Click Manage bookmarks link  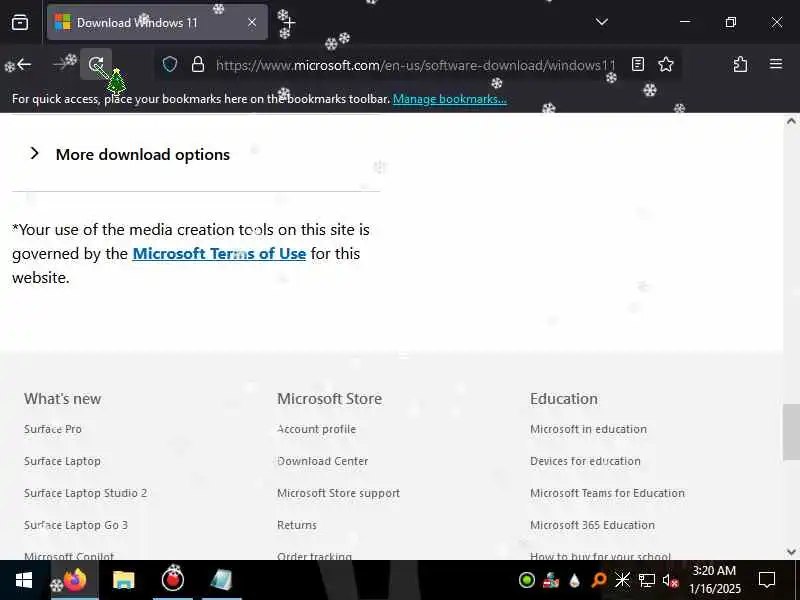click(x=449, y=99)
